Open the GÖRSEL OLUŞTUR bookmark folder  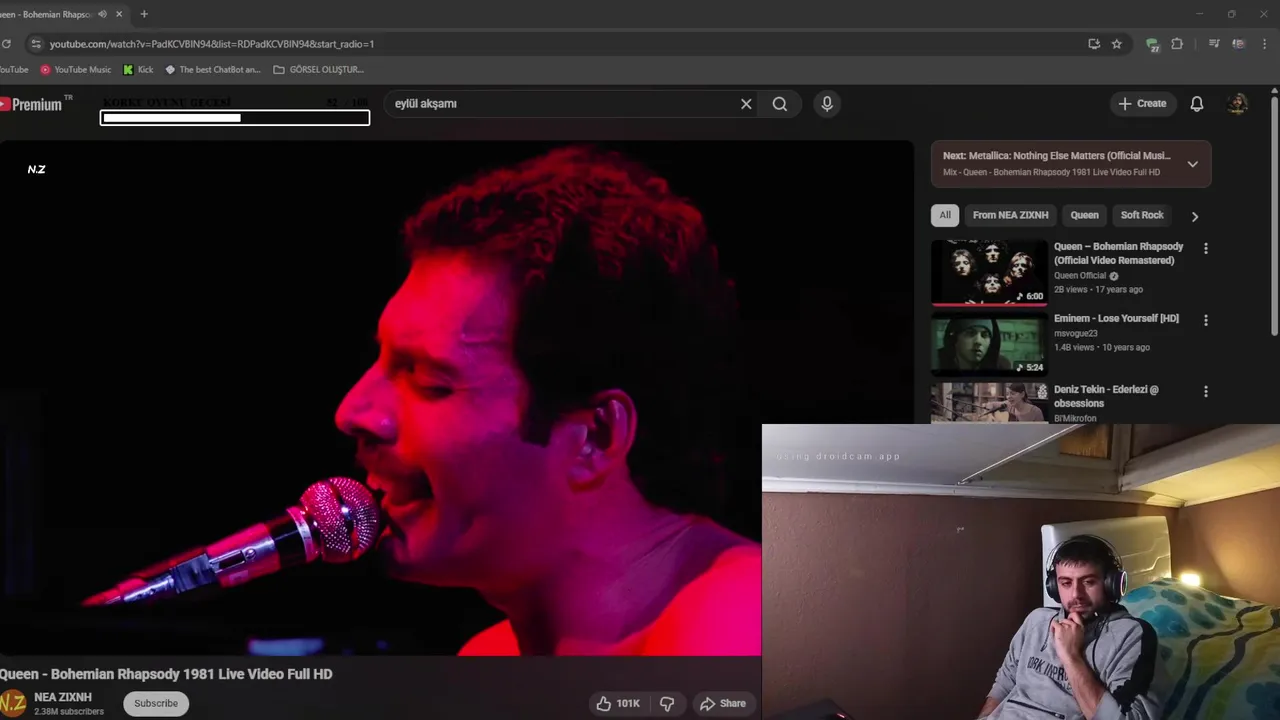pyautogui.click(x=318, y=70)
